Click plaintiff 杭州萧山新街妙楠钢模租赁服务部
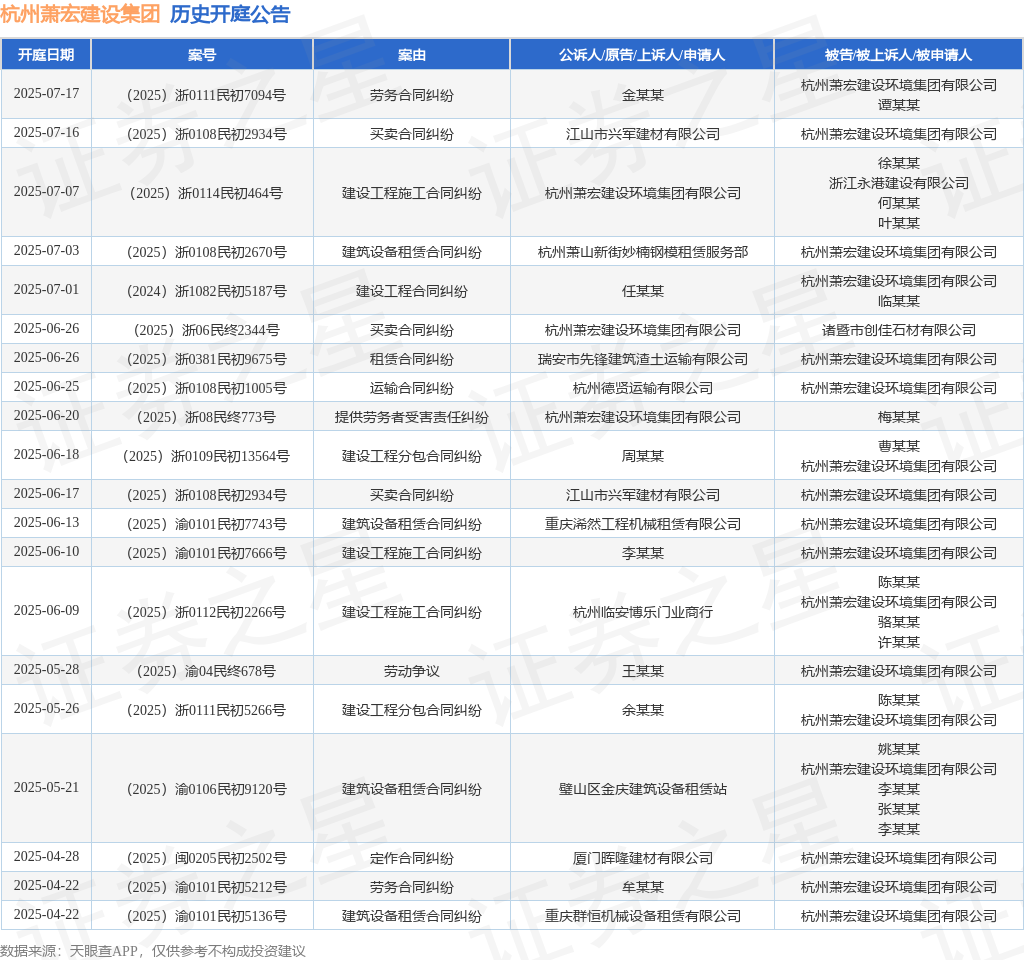The height and width of the screenshot is (960, 1024). point(643,252)
